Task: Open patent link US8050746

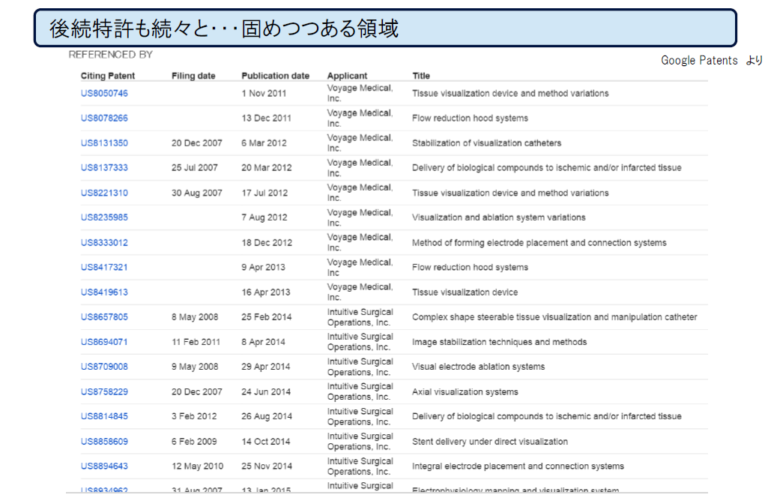Action: click(x=104, y=93)
